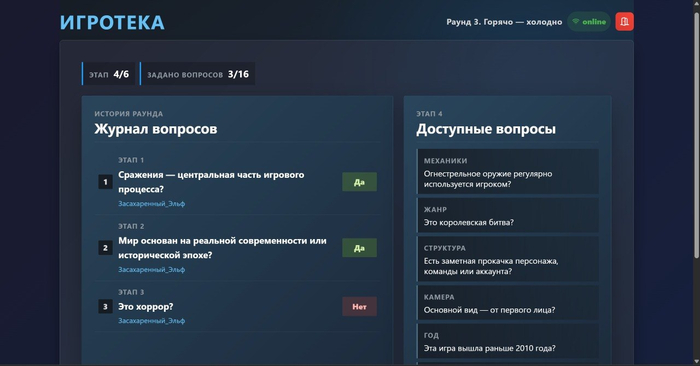This screenshot has width=700, height=366.
Task: Click the ИГРОТЕКА logo
Action: pyautogui.click(x=112, y=23)
